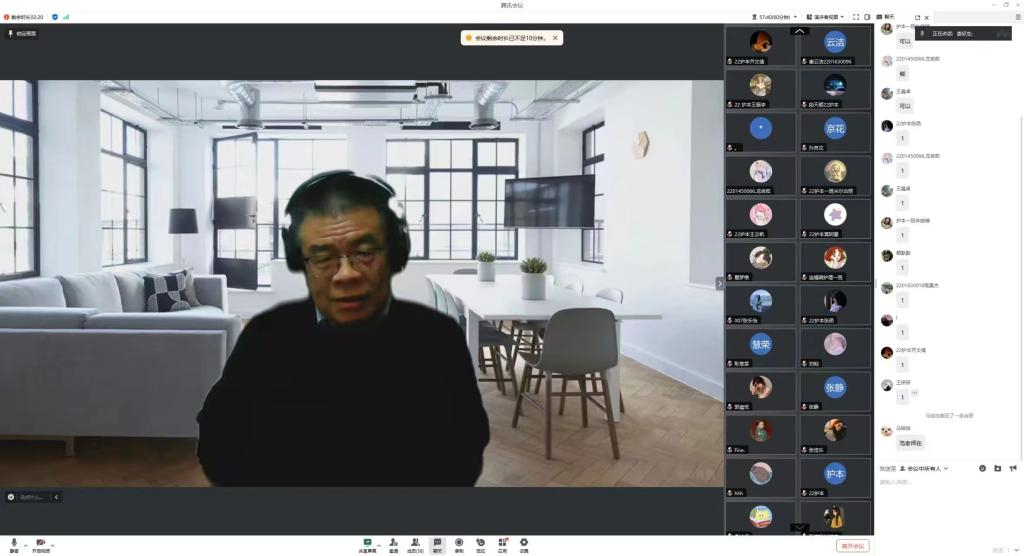Mute the microphone in bottom toolbar
The image size is (1024, 556).
(14, 543)
